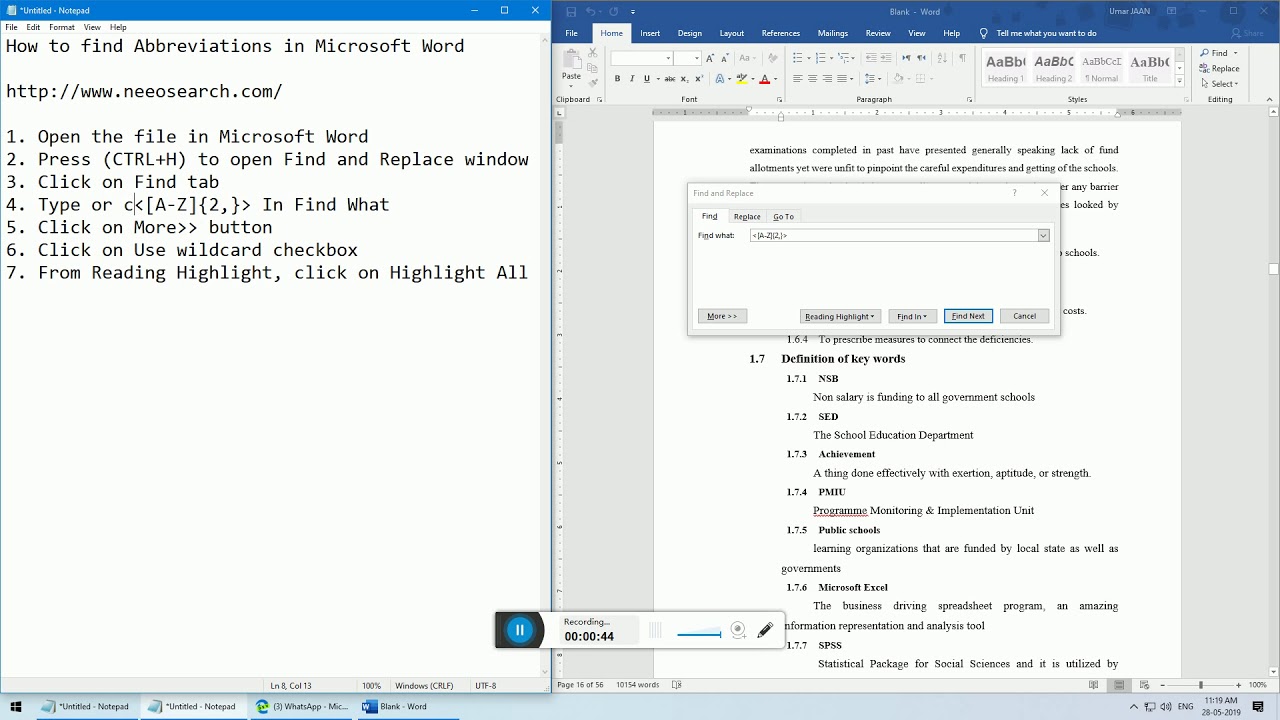Click the More >> button
Image resolution: width=1280 pixels, height=720 pixels.
[x=722, y=316]
